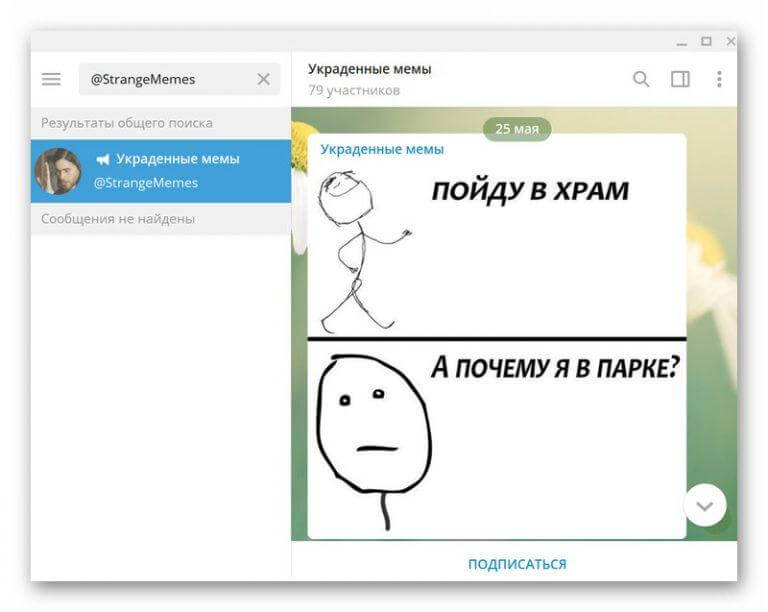The image size is (768, 612).
Task: Click the megaphone channel icon
Action: (x=102, y=160)
